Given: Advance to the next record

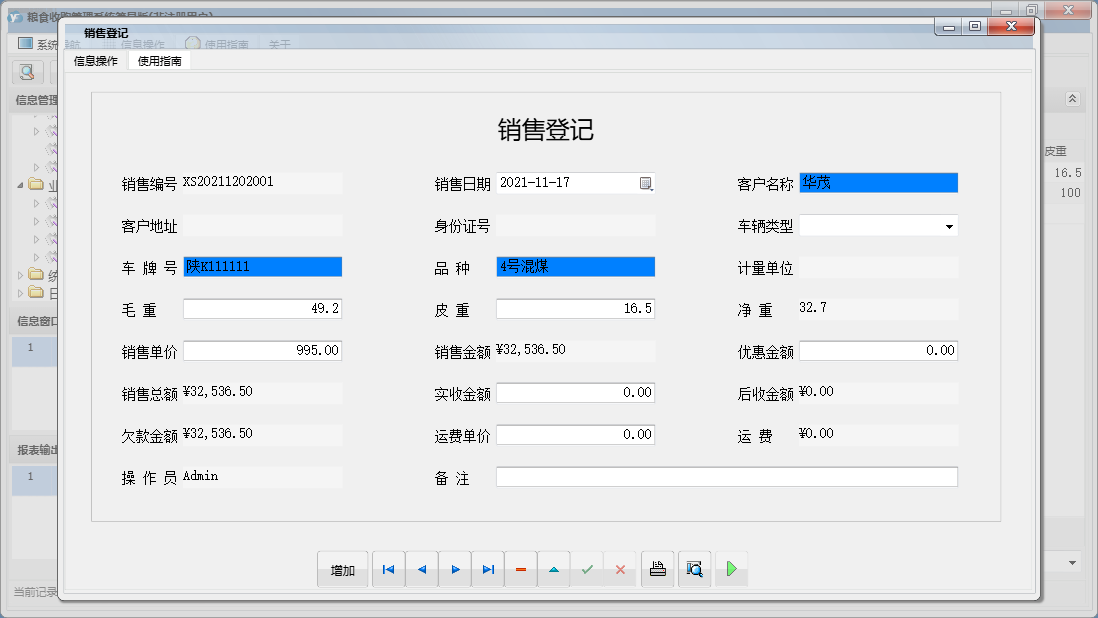Looking at the screenshot, I should pos(455,568).
